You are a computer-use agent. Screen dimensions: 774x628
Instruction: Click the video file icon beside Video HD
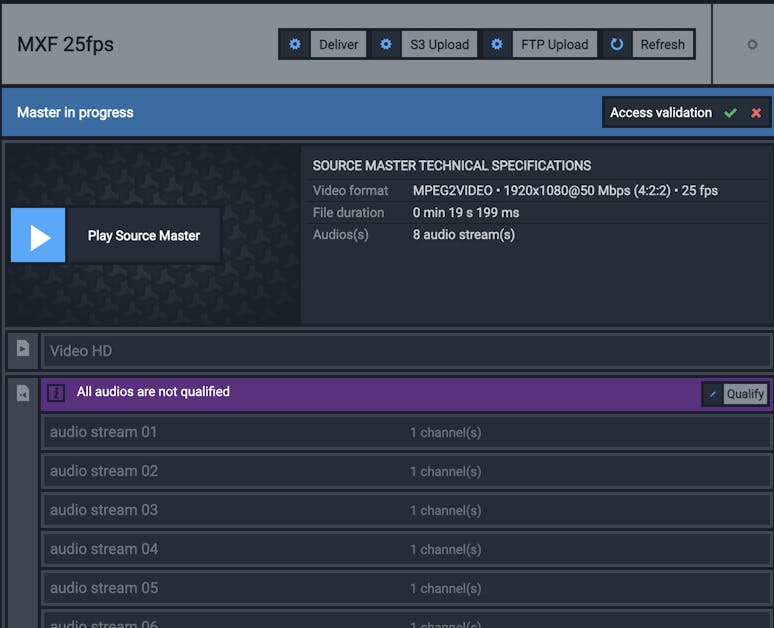click(x=23, y=349)
